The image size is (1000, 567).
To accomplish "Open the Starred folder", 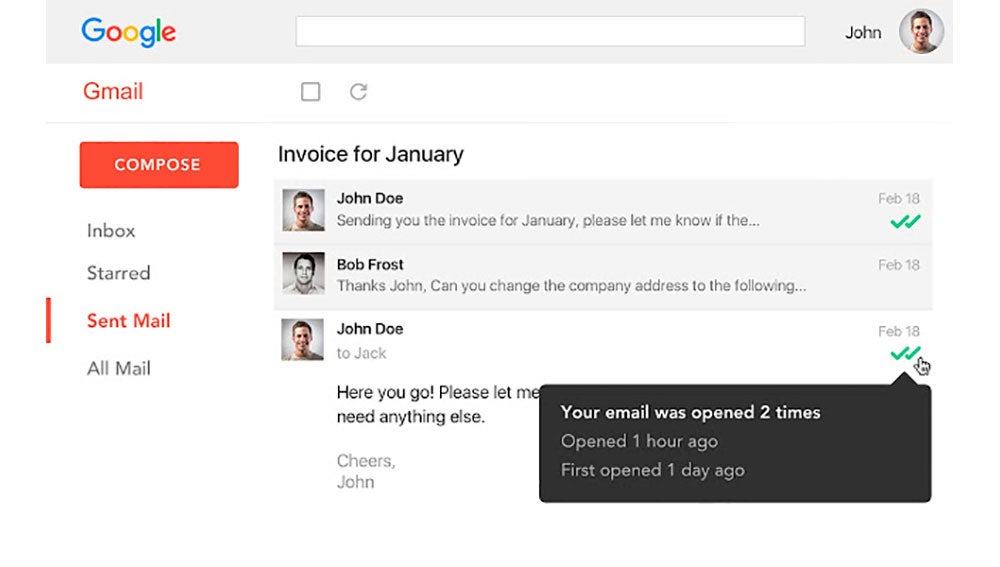I will pyautogui.click(x=119, y=273).
